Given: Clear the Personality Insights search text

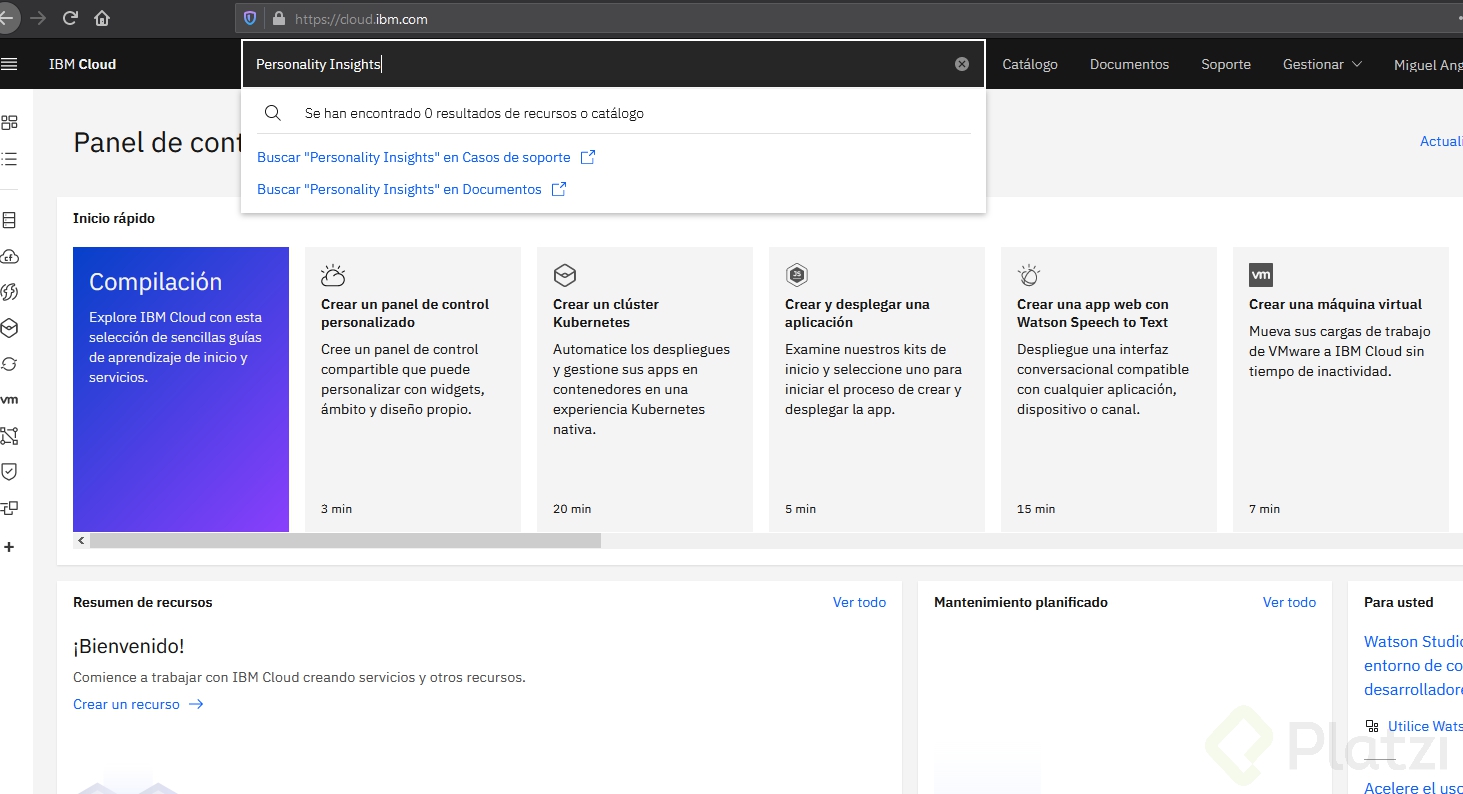Looking at the screenshot, I should 962,64.
